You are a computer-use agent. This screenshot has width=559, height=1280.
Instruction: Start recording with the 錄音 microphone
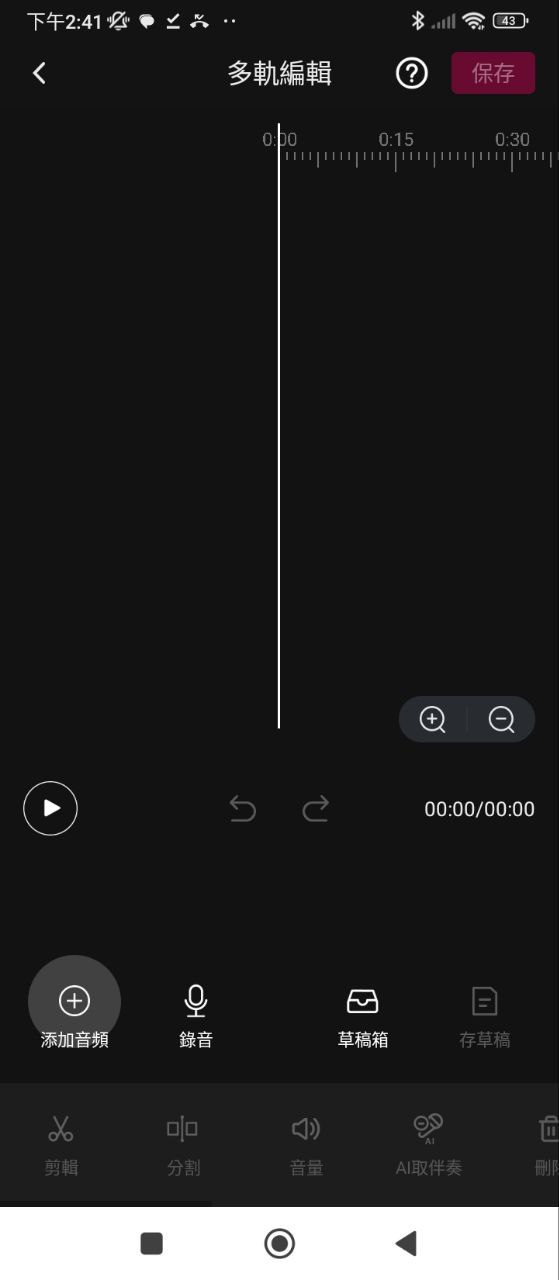tap(196, 1015)
